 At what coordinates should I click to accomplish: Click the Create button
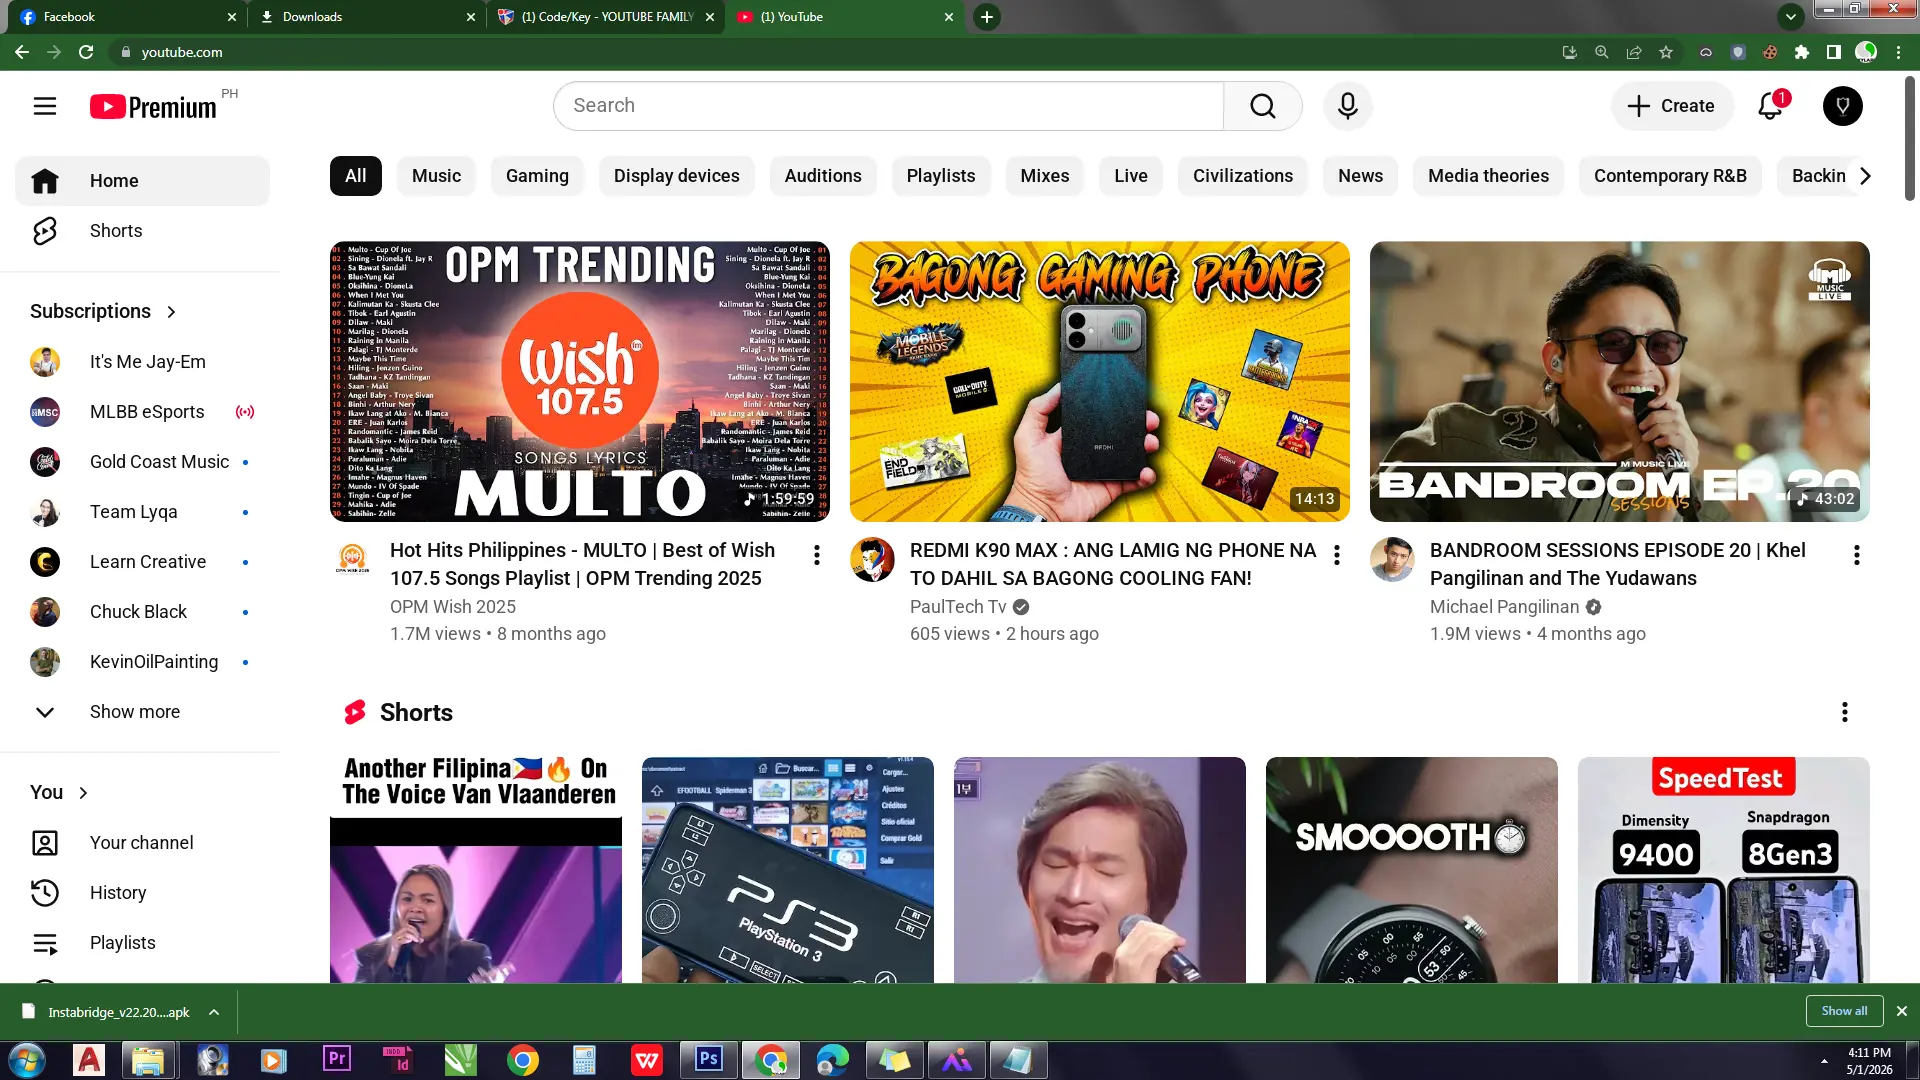click(1672, 106)
